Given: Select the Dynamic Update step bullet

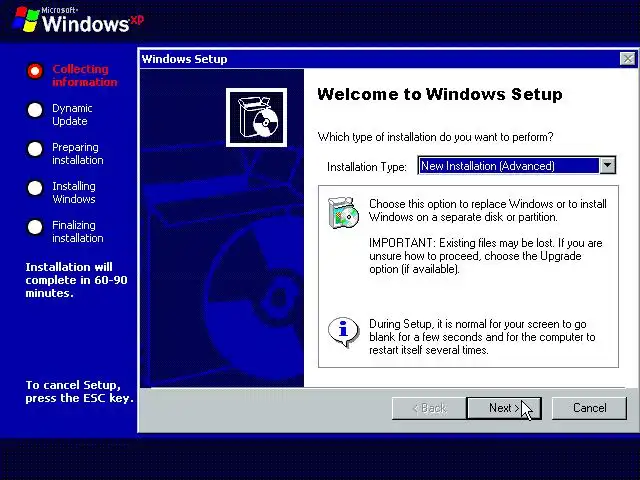Looking at the screenshot, I should pyautogui.click(x=35, y=110).
